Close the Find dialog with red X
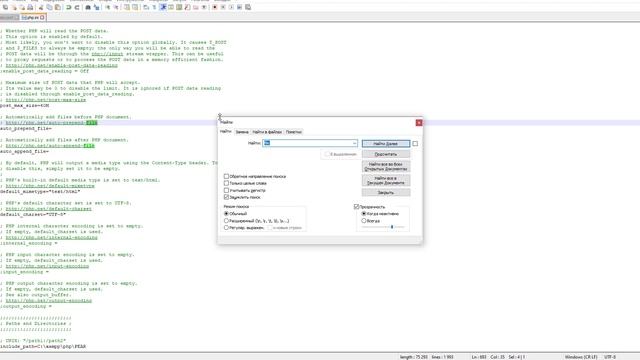Screen dimensions: 640x360 419,122
